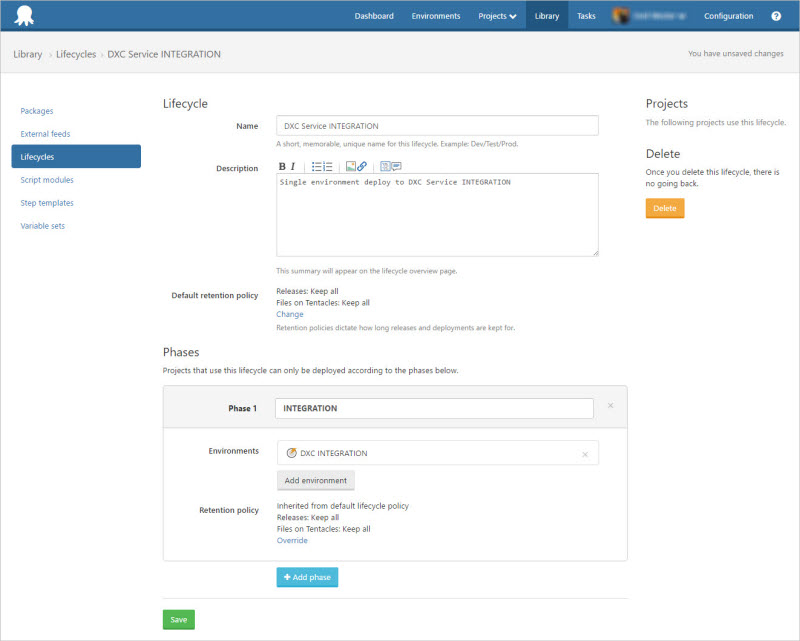
Task: Click the green Save button
Action: pyautogui.click(x=178, y=620)
